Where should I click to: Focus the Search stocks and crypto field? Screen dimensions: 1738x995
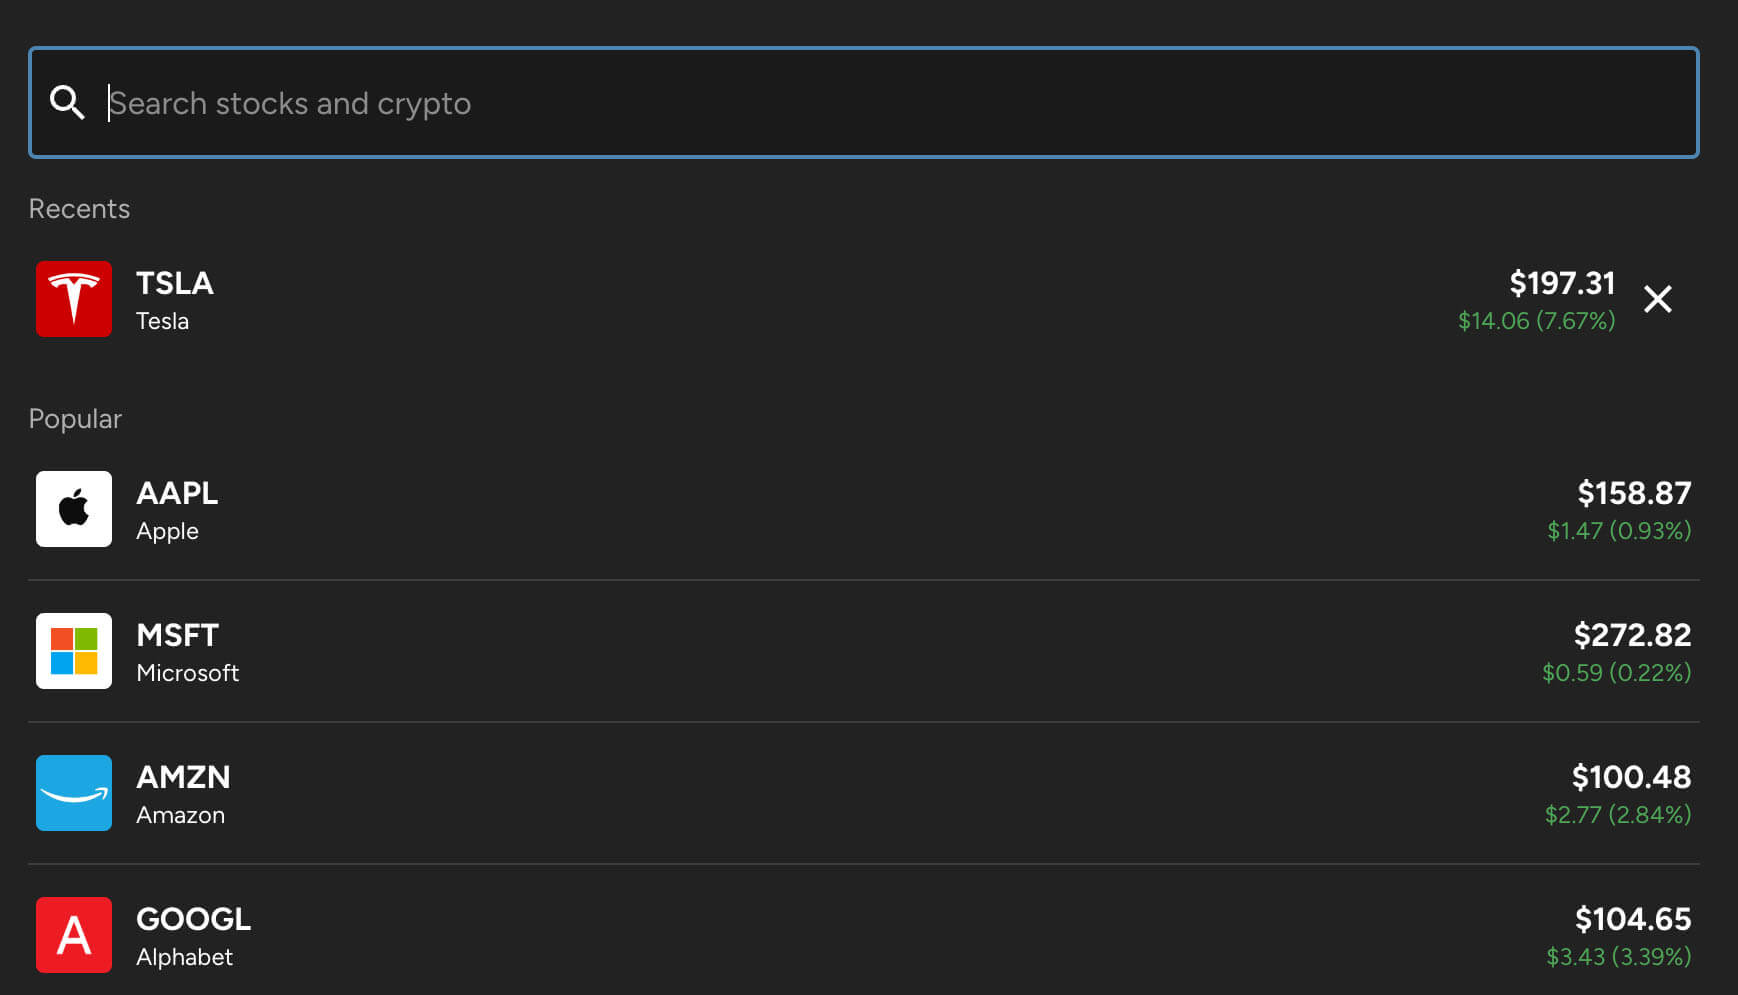click(864, 102)
